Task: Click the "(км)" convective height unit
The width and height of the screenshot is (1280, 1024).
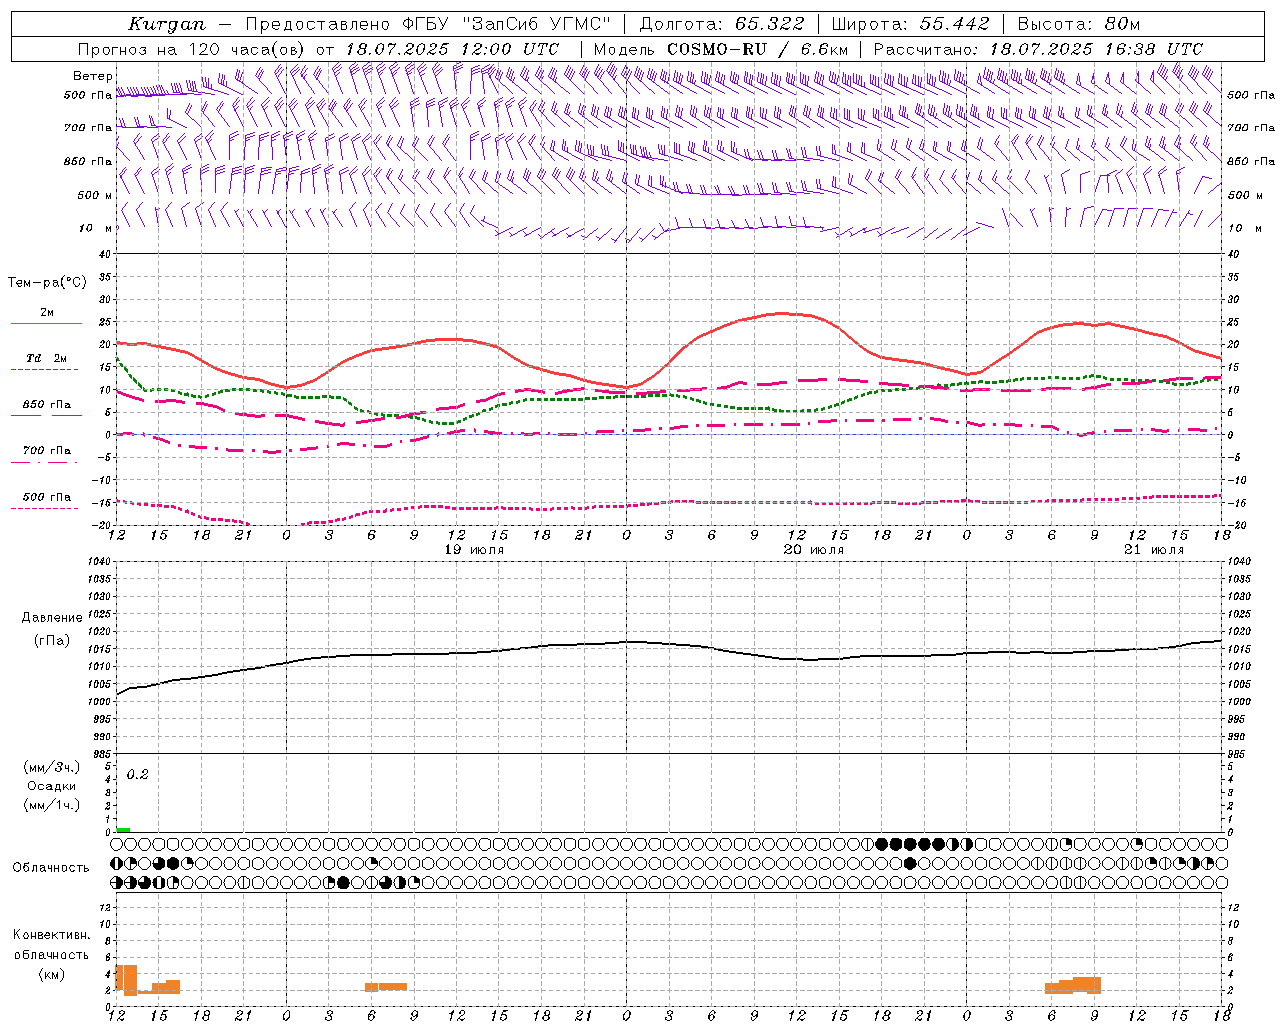Action: coord(52,974)
